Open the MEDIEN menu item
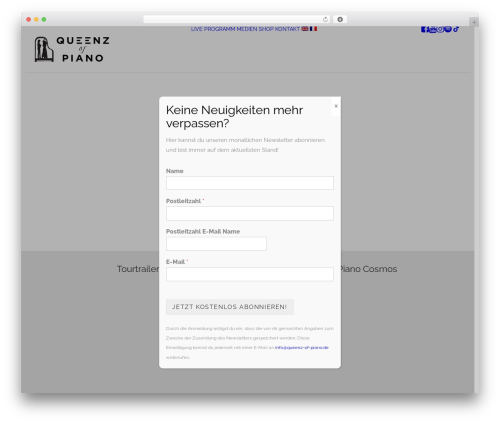Image resolution: width=500 pixels, height=423 pixels. [x=247, y=29]
